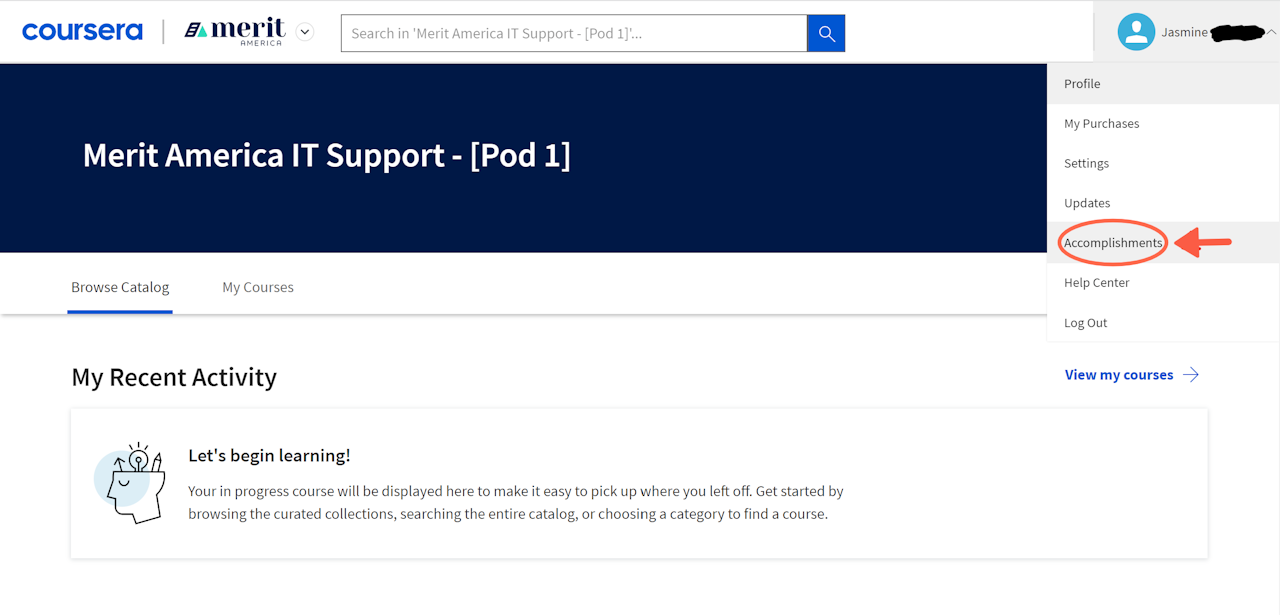Open Updates from the account menu
This screenshot has height=615, width=1280.
(1163, 203)
